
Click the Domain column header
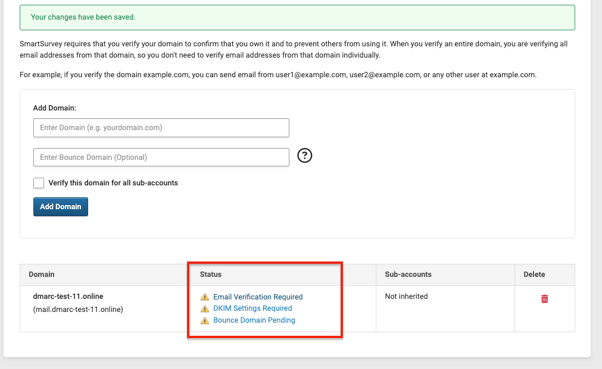(41, 275)
